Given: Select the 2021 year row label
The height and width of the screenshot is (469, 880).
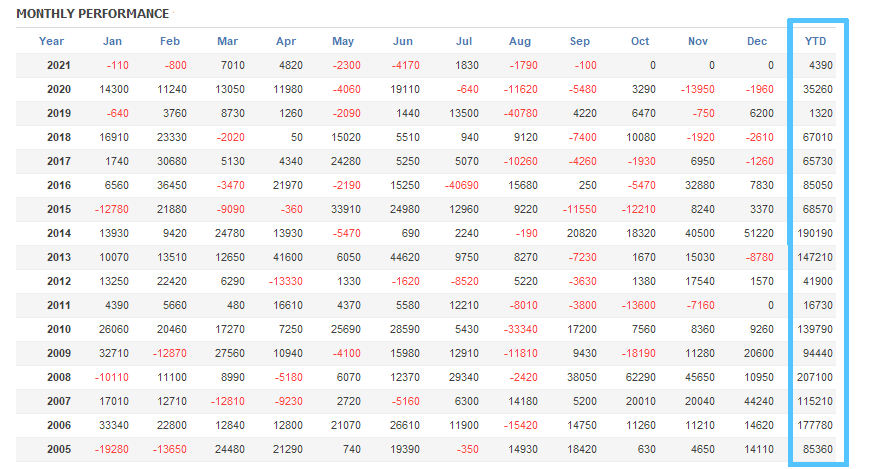Looking at the screenshot, I should coord(59,65).
